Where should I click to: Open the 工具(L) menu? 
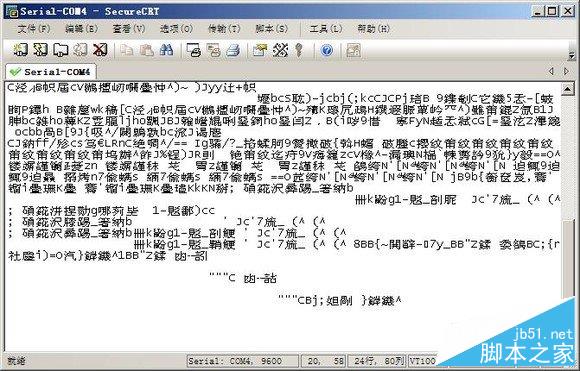(326, 29)
